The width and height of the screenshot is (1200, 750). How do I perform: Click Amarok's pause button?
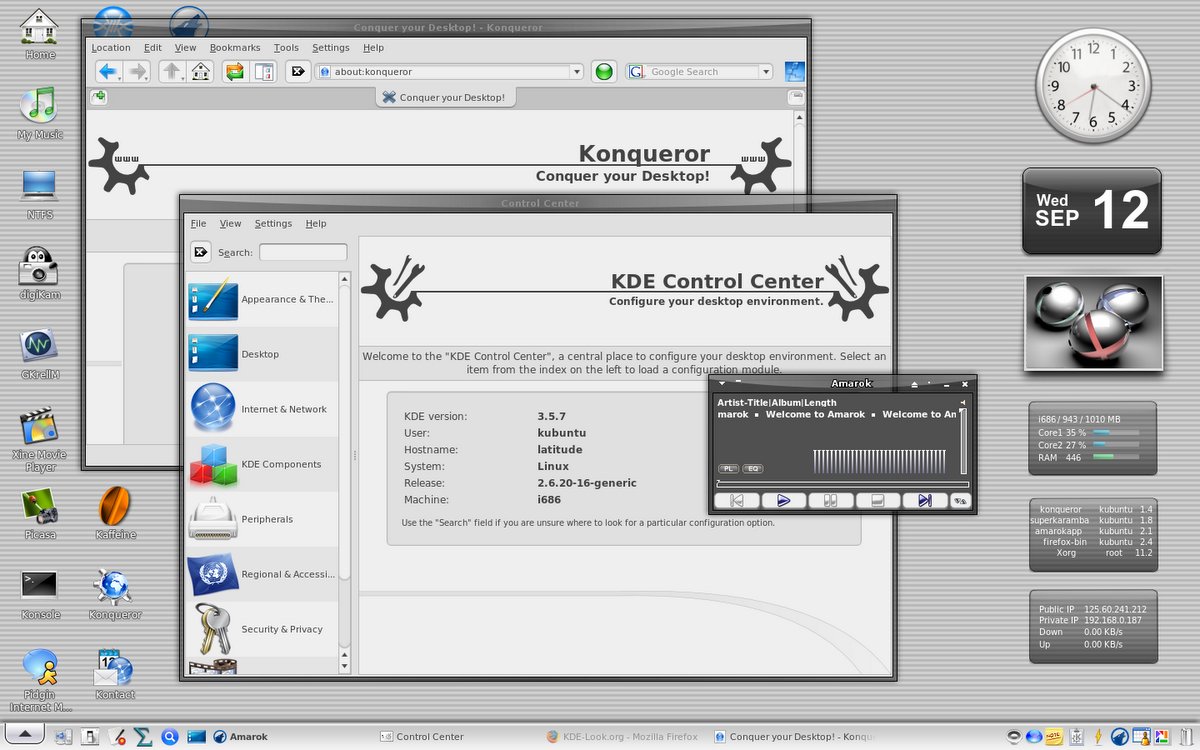(x=830, y=500)
